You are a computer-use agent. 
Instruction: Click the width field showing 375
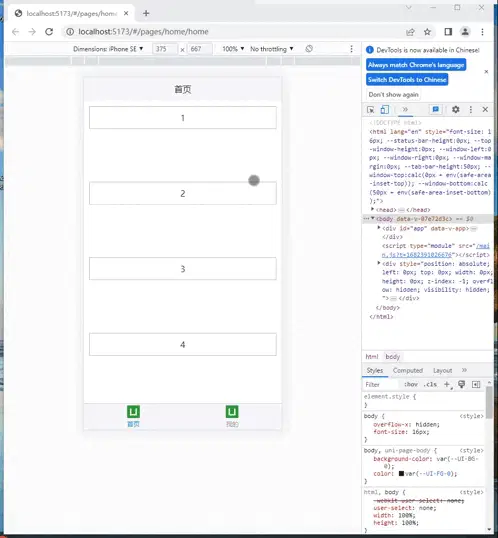(x=165, y=49)
